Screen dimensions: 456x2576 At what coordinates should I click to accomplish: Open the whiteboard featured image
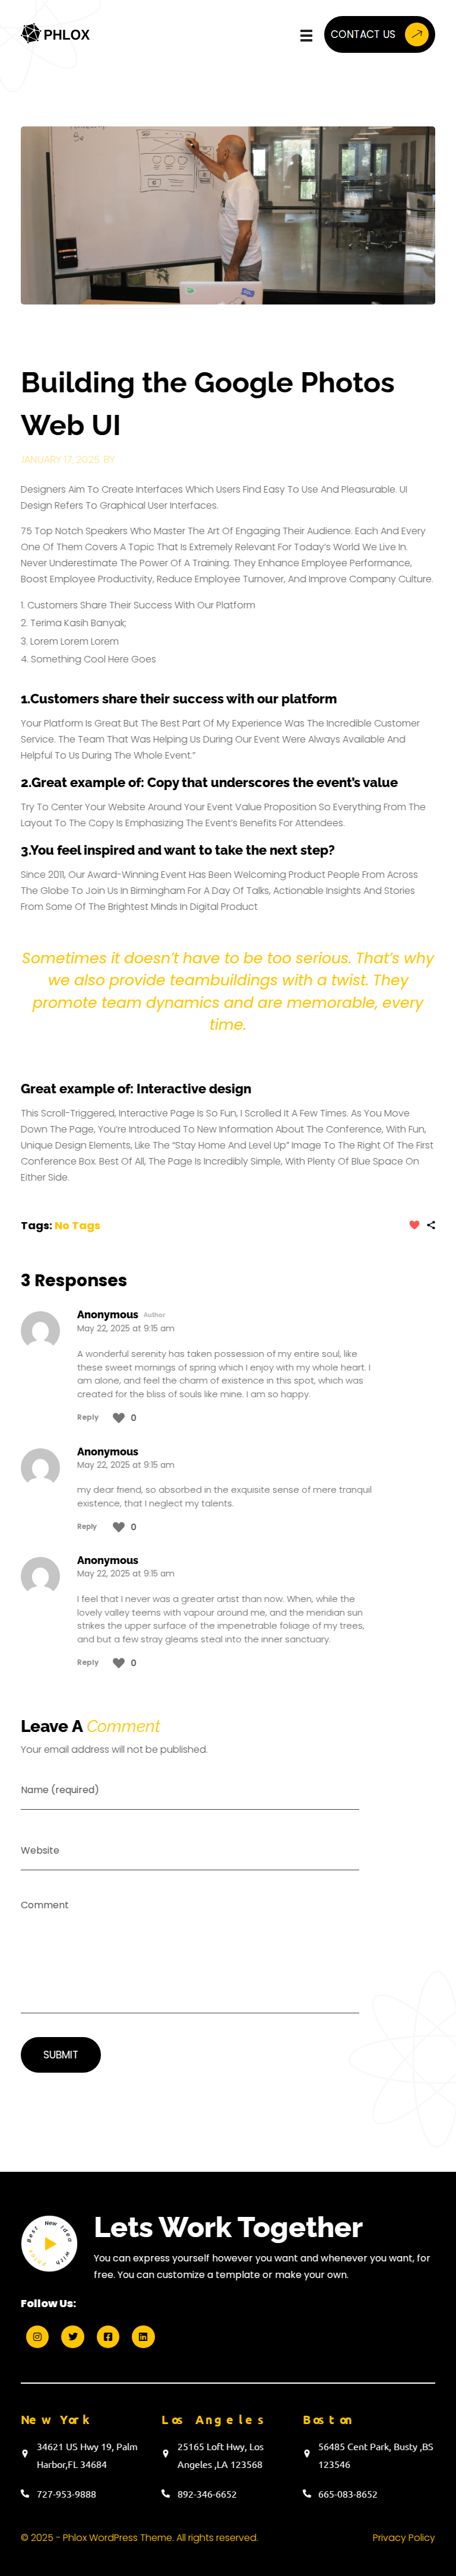tap(228, 215)
